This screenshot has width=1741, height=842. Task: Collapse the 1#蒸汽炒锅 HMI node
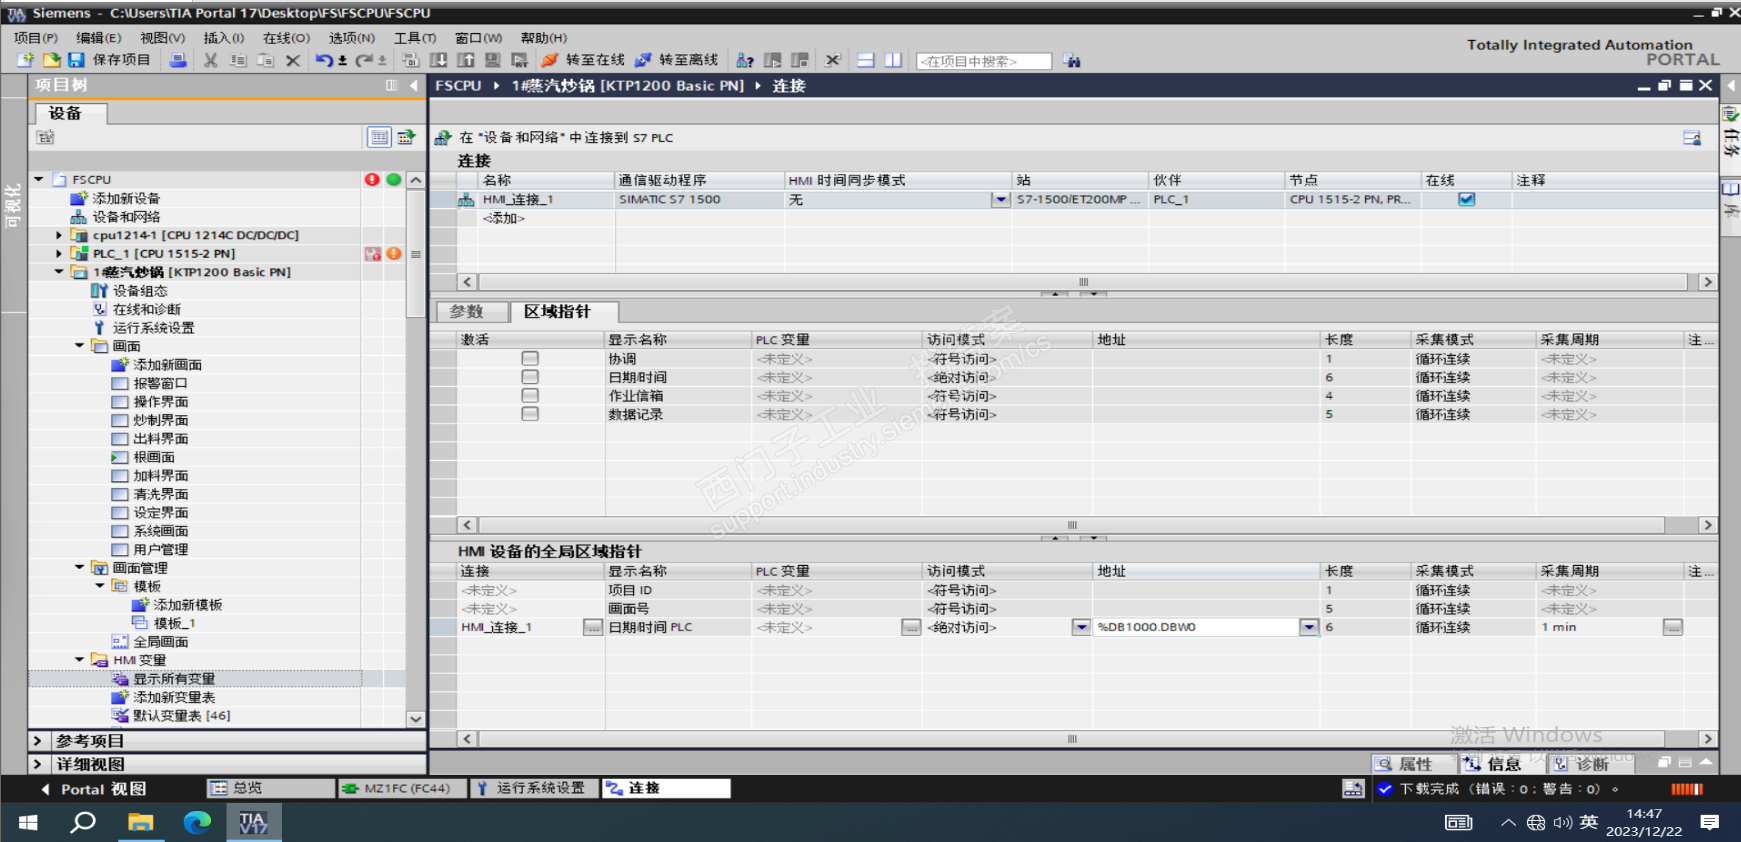(59, 272)
